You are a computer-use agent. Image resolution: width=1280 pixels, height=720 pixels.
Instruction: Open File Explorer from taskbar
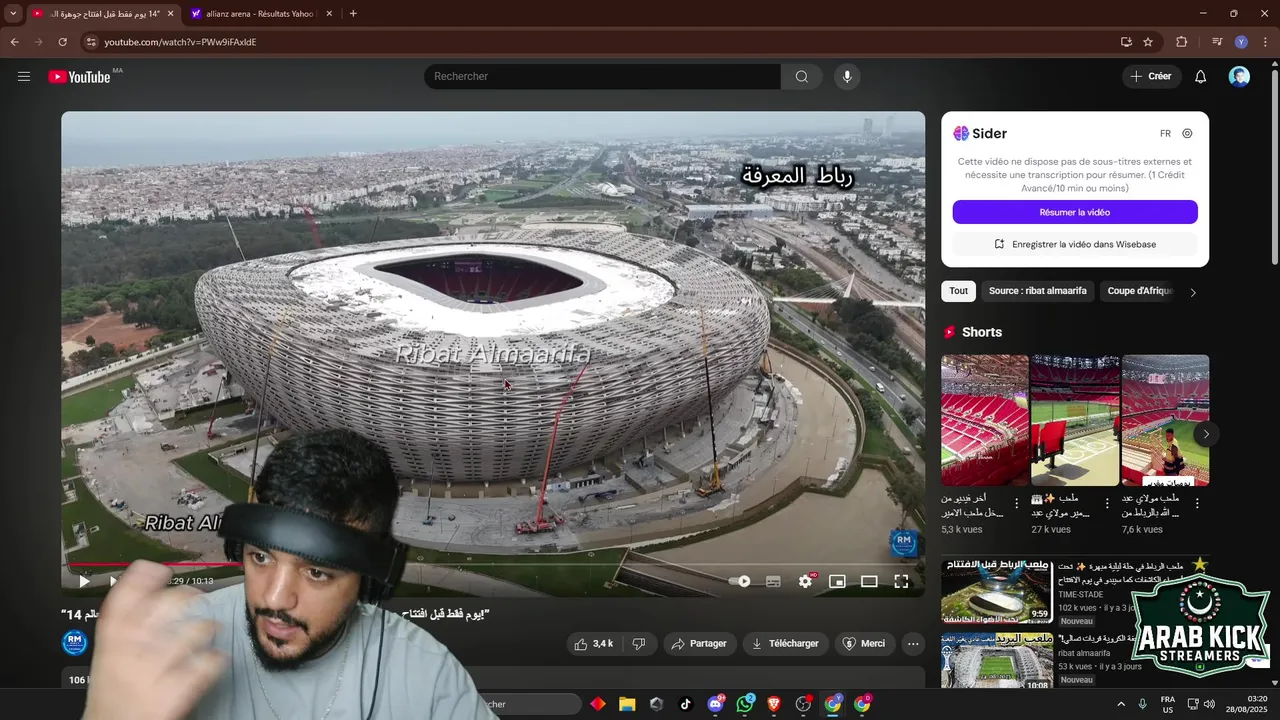[x=627, y=704]
